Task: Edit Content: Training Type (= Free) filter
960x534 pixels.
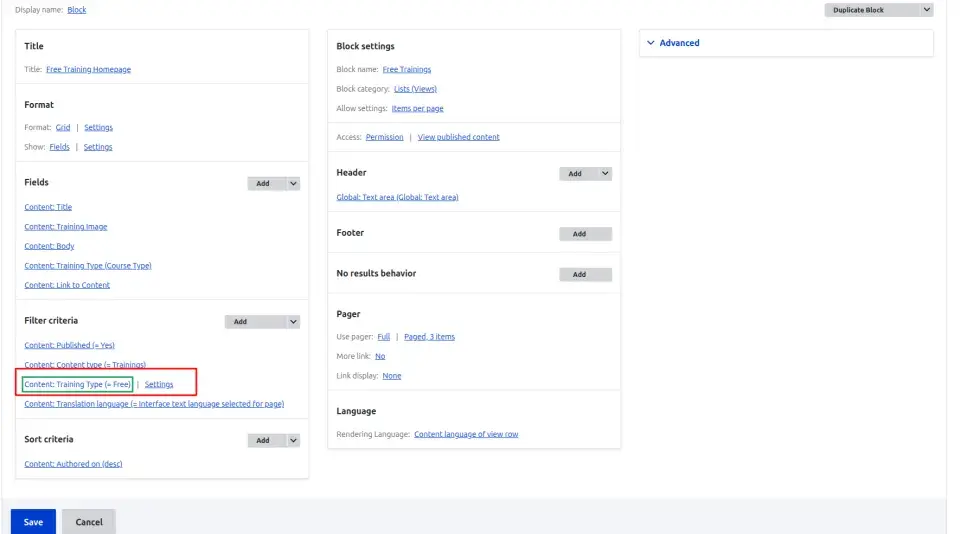Action: (77, 385)
